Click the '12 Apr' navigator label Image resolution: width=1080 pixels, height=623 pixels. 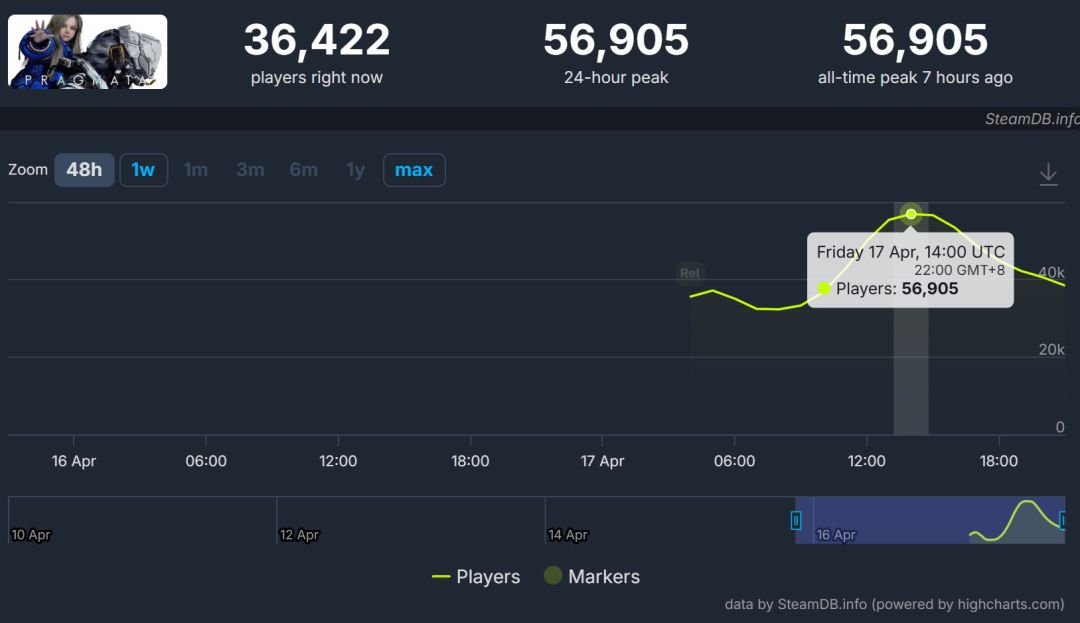(299, 535)
